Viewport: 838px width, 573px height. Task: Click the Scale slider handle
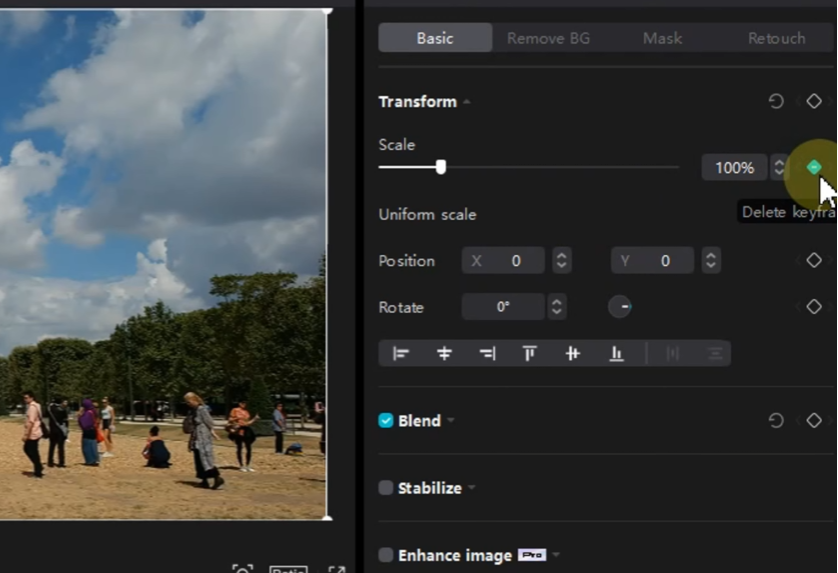click(441, 167)
